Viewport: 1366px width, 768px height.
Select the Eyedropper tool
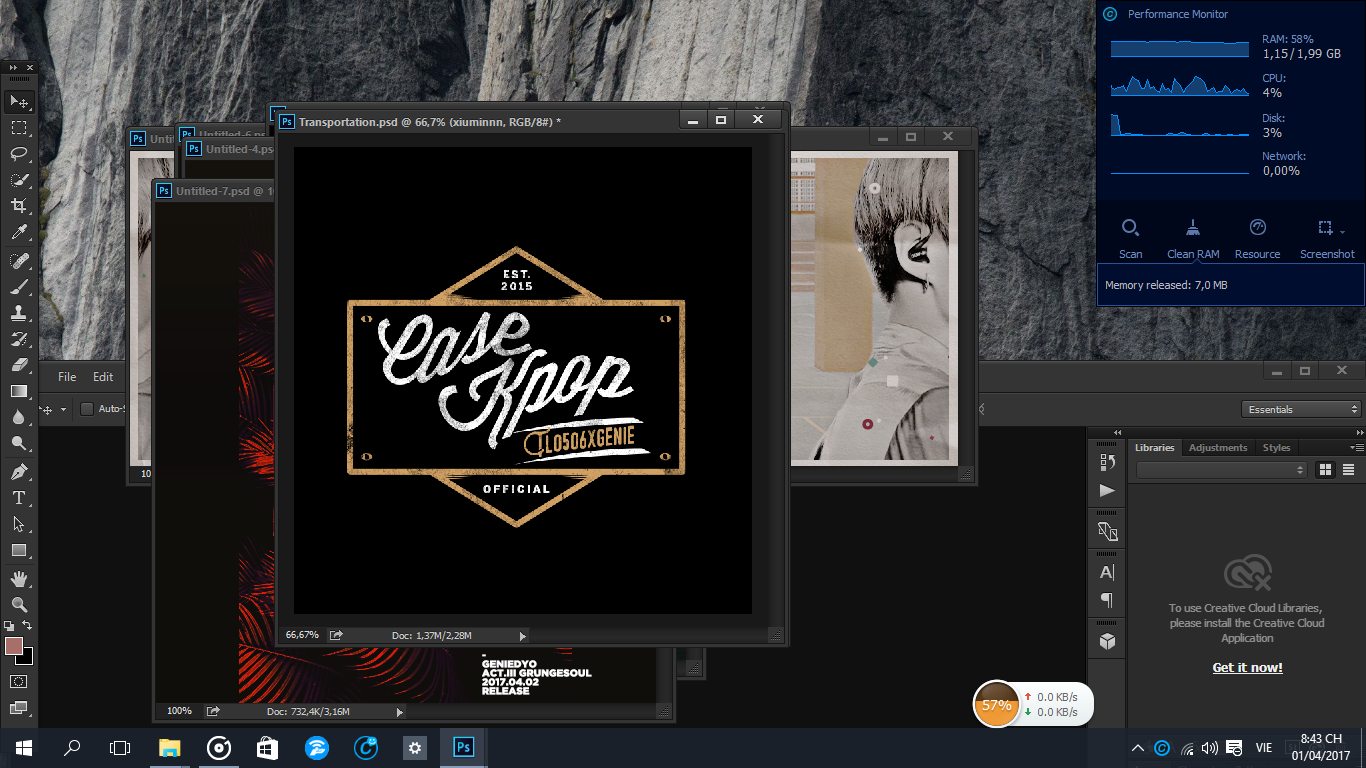19,232
